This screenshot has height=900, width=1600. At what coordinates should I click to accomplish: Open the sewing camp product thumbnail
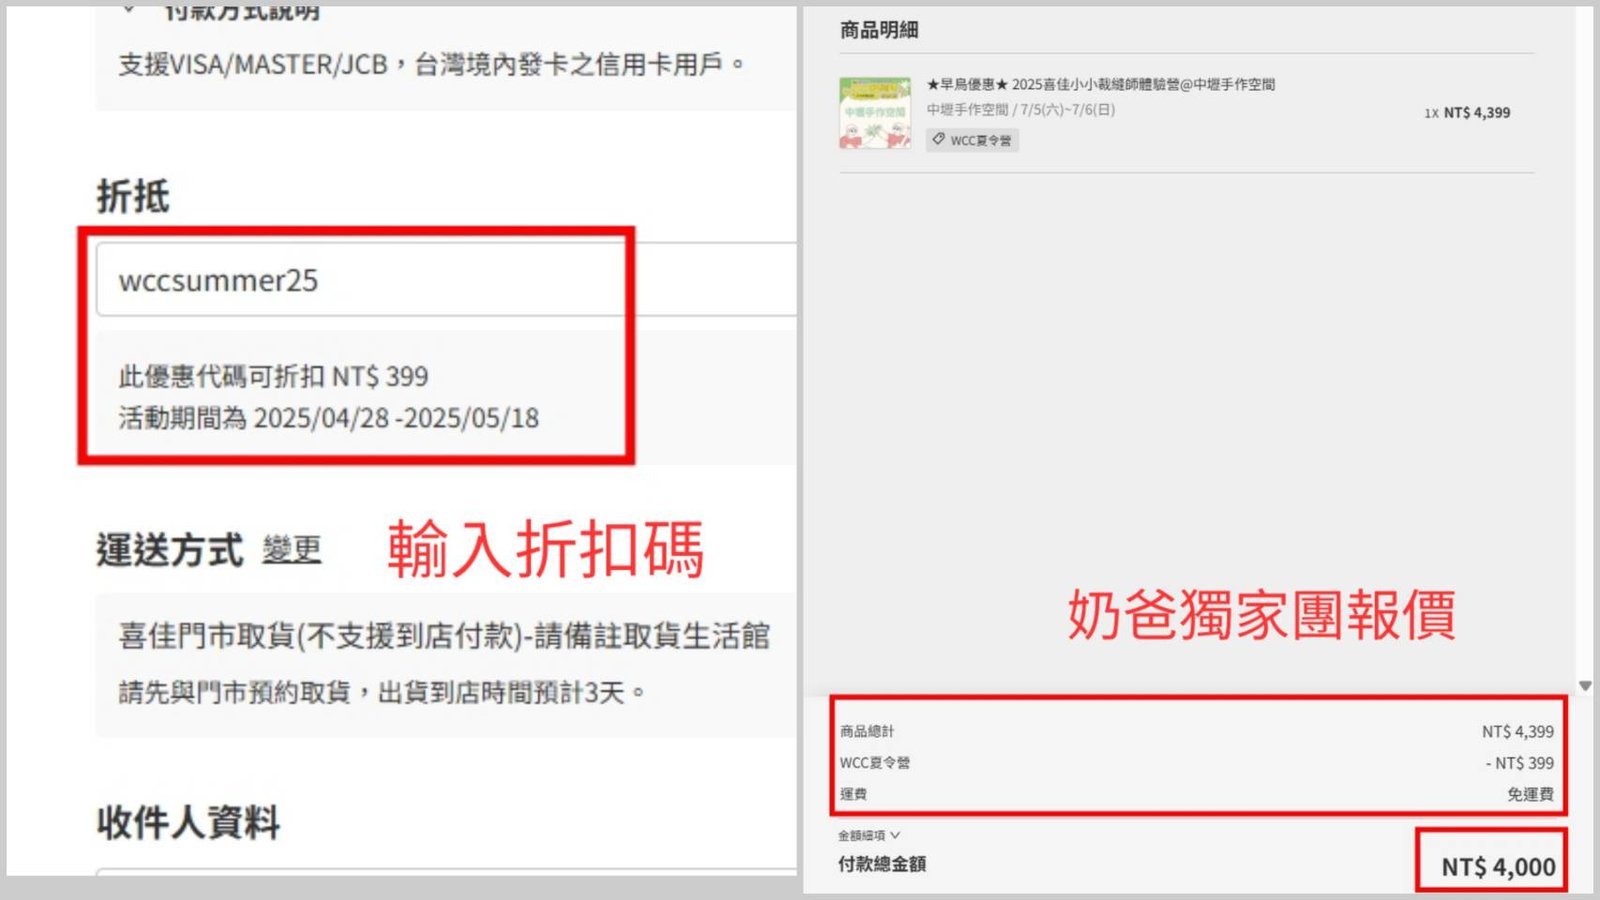[x=875, y=113]
